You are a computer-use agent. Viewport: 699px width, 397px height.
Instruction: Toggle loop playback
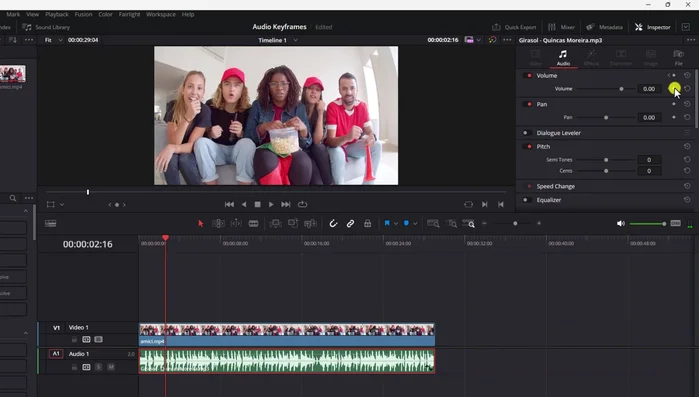point(303,205)
